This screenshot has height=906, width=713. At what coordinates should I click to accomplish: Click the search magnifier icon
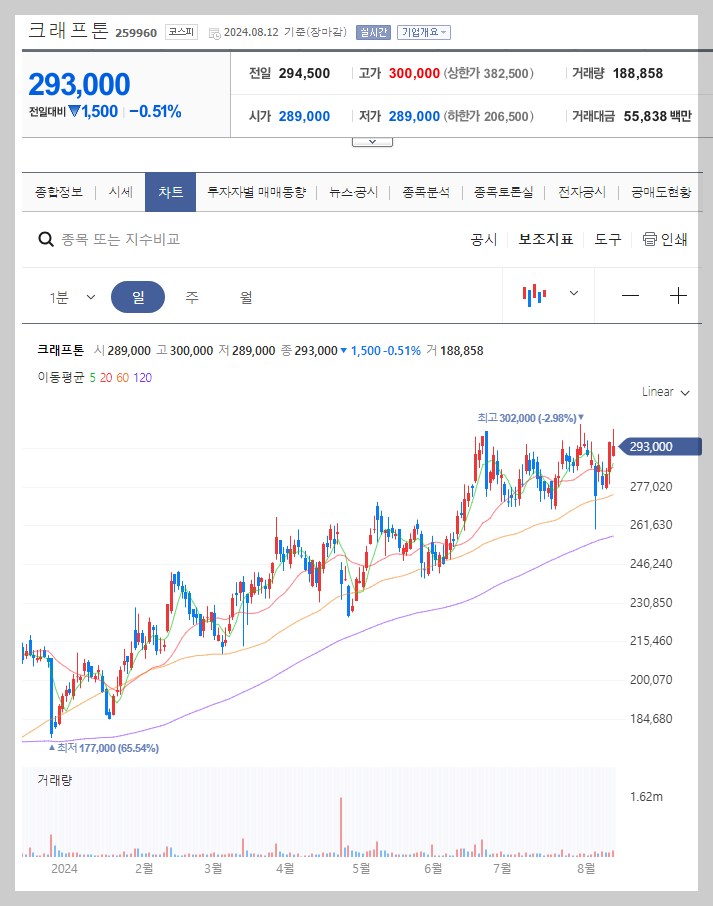46,239
